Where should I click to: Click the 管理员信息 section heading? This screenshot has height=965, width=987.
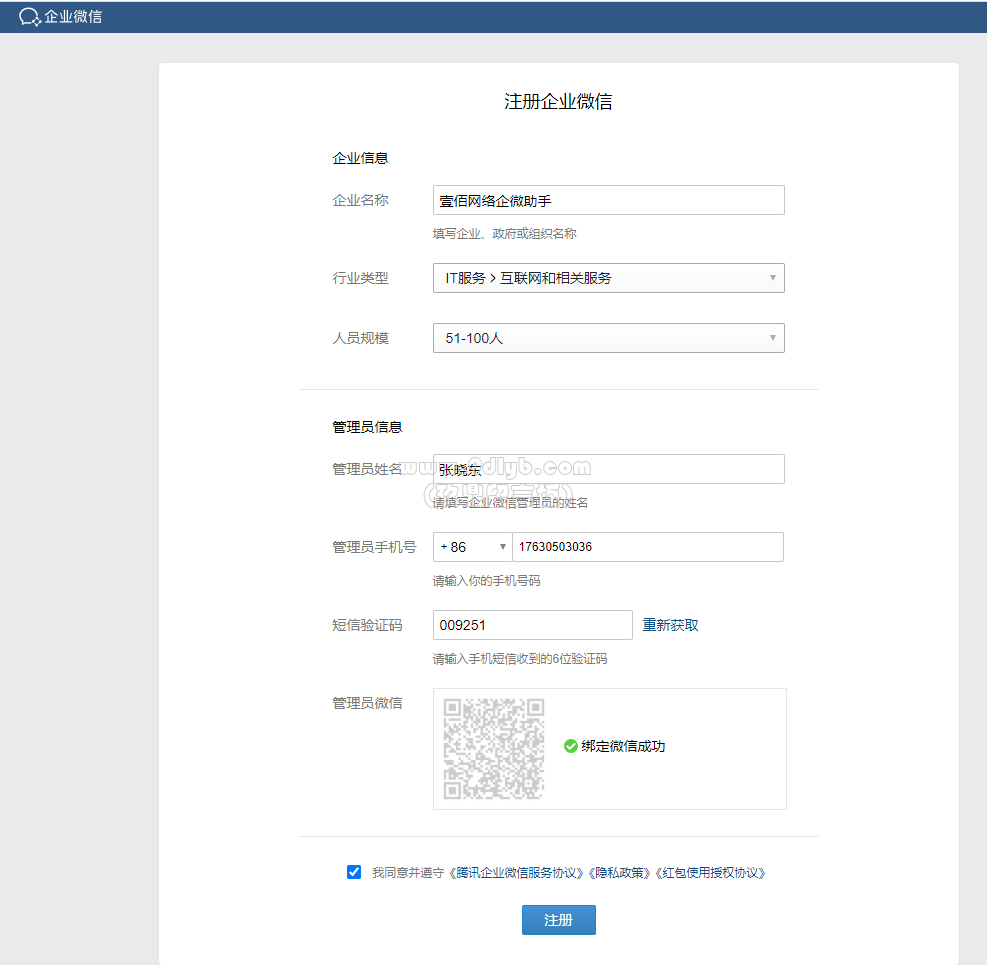point(367,427)
